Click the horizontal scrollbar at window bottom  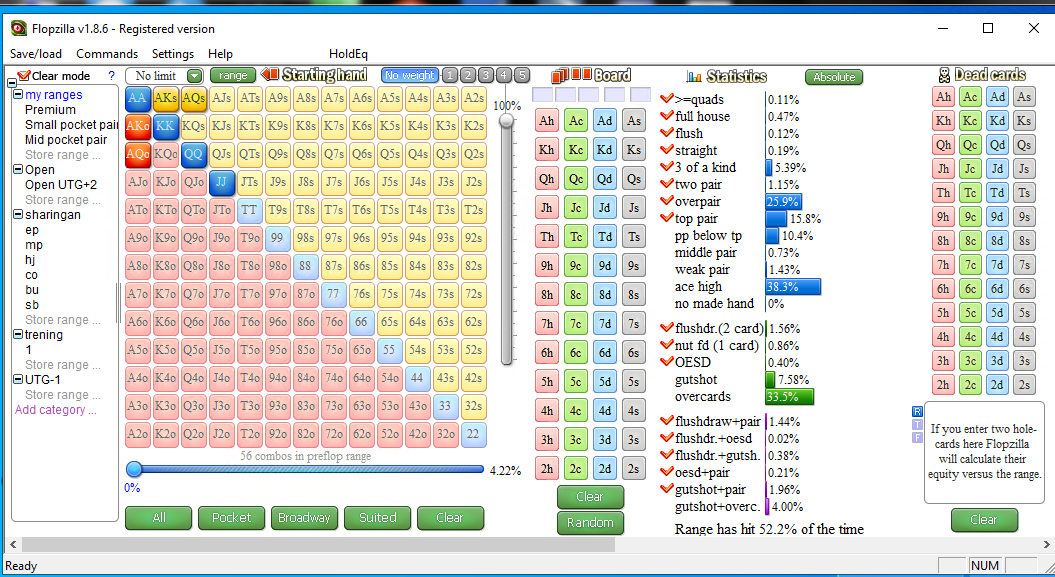point(319,544)
